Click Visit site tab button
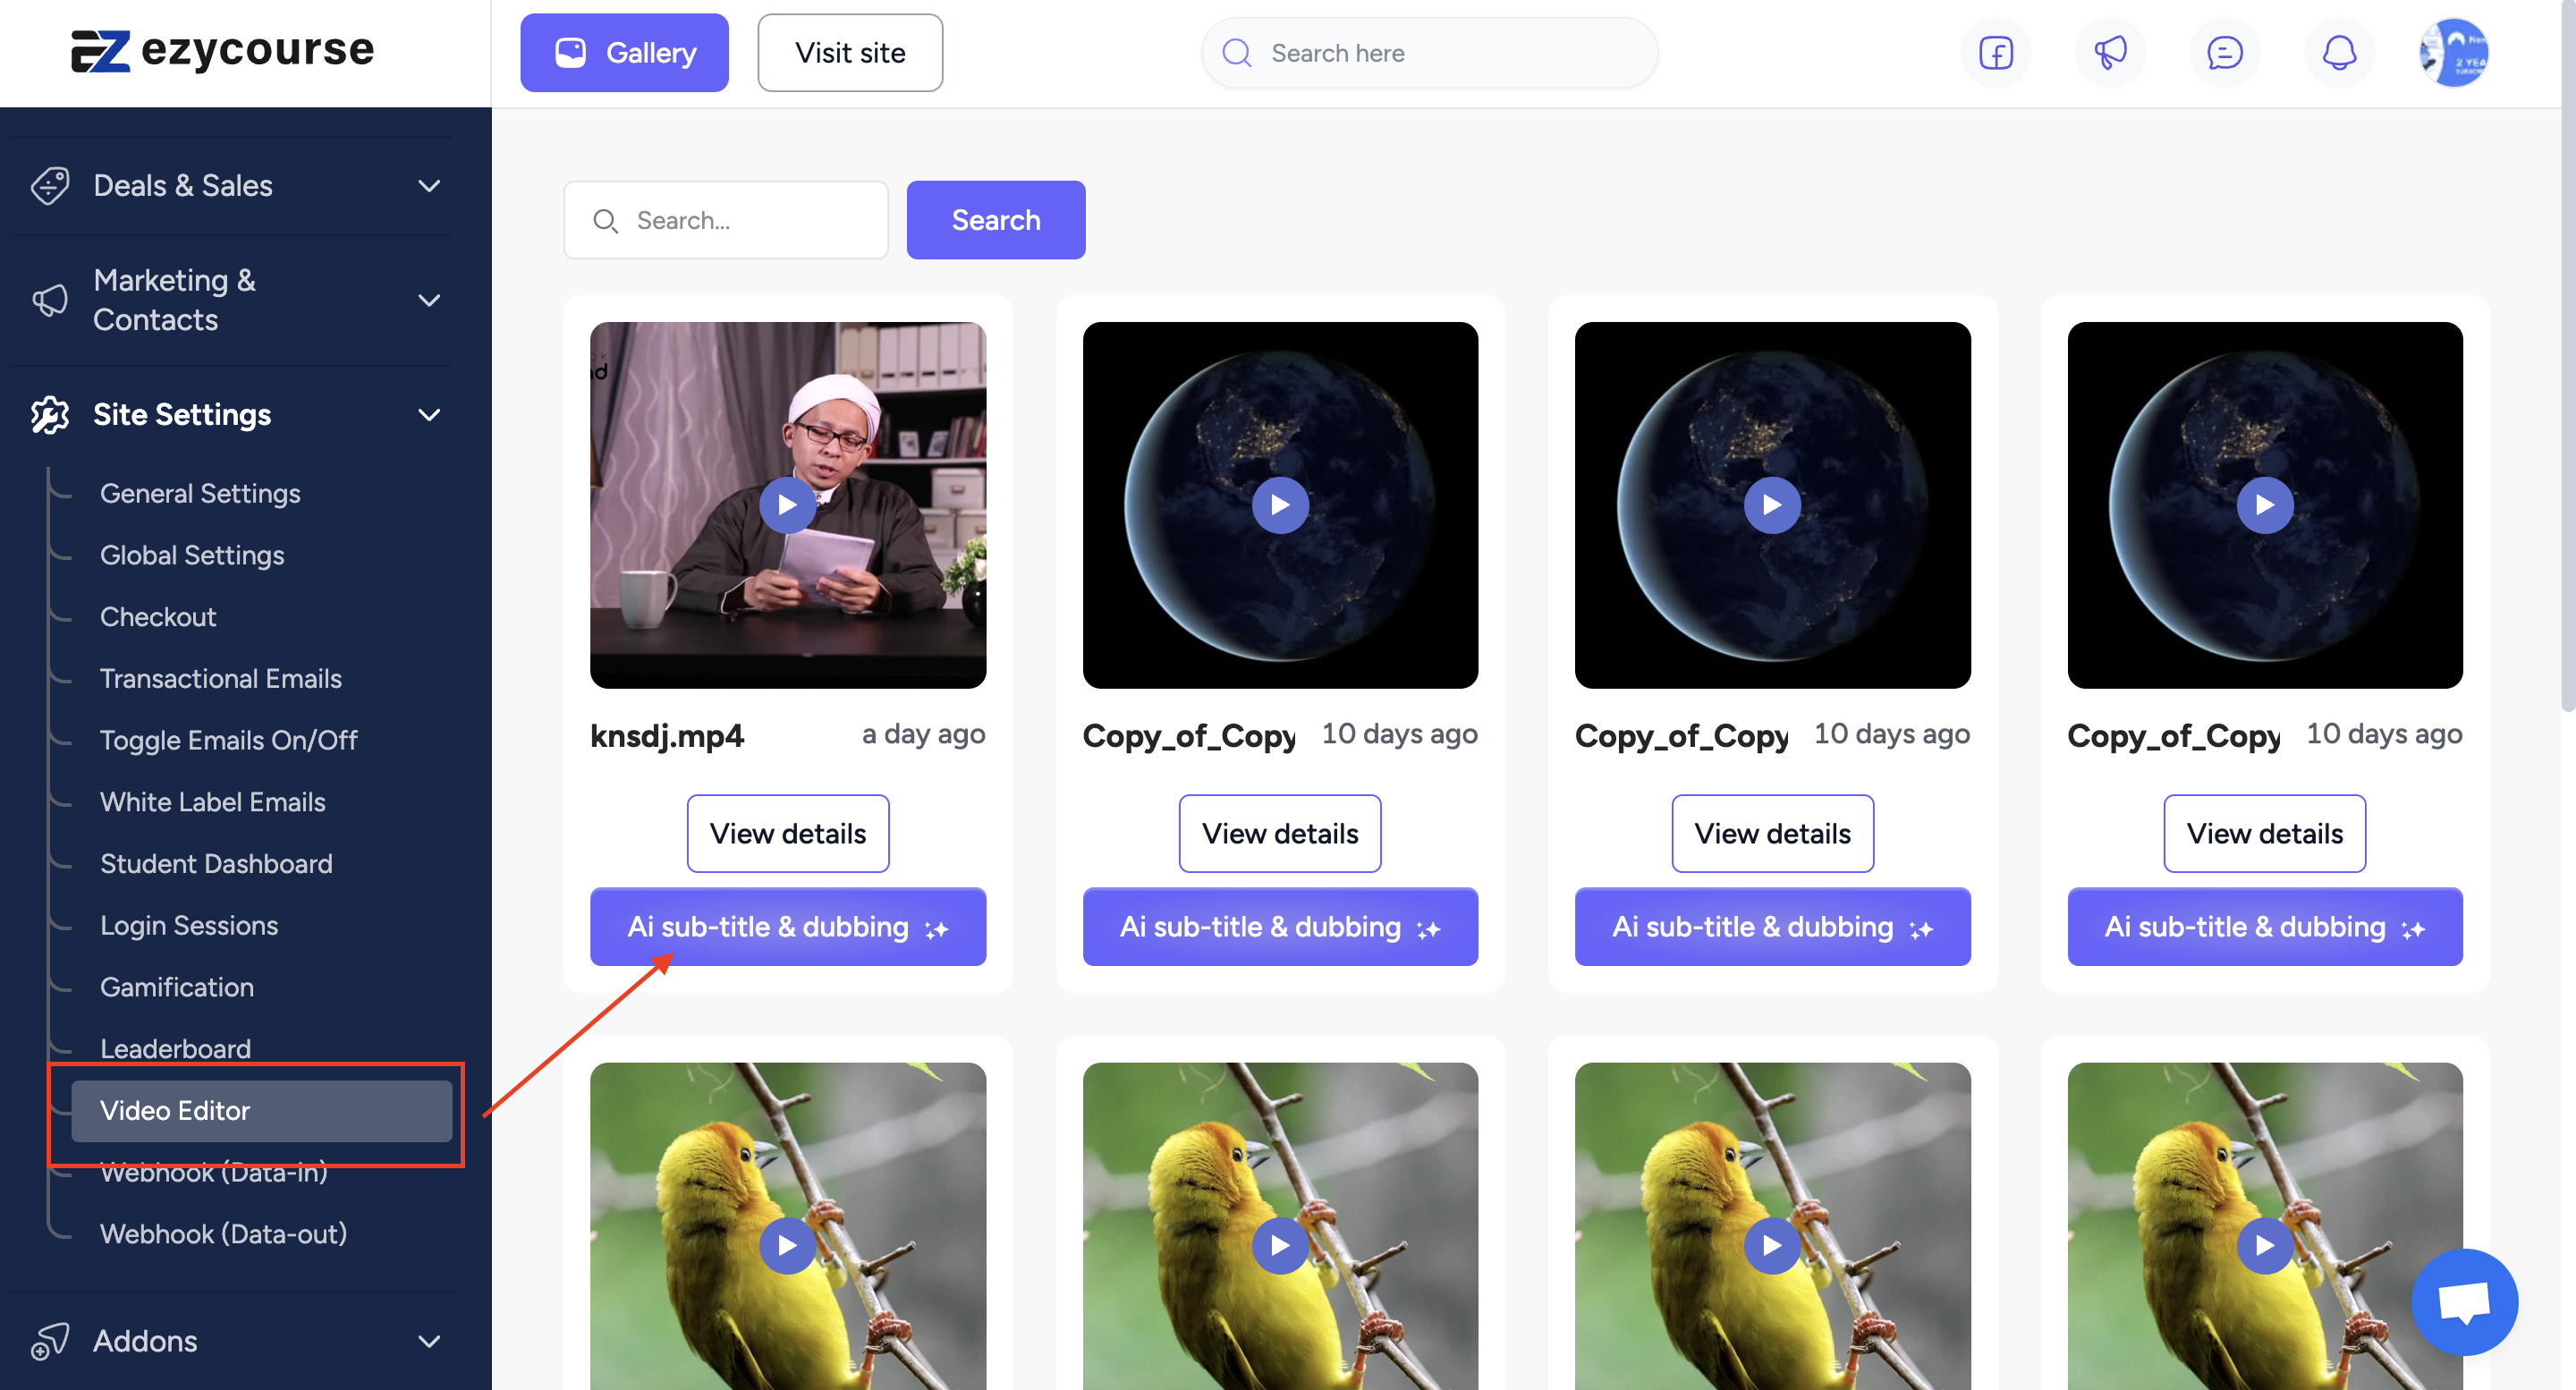The image size is (2576, 1390). click(849, 51)
